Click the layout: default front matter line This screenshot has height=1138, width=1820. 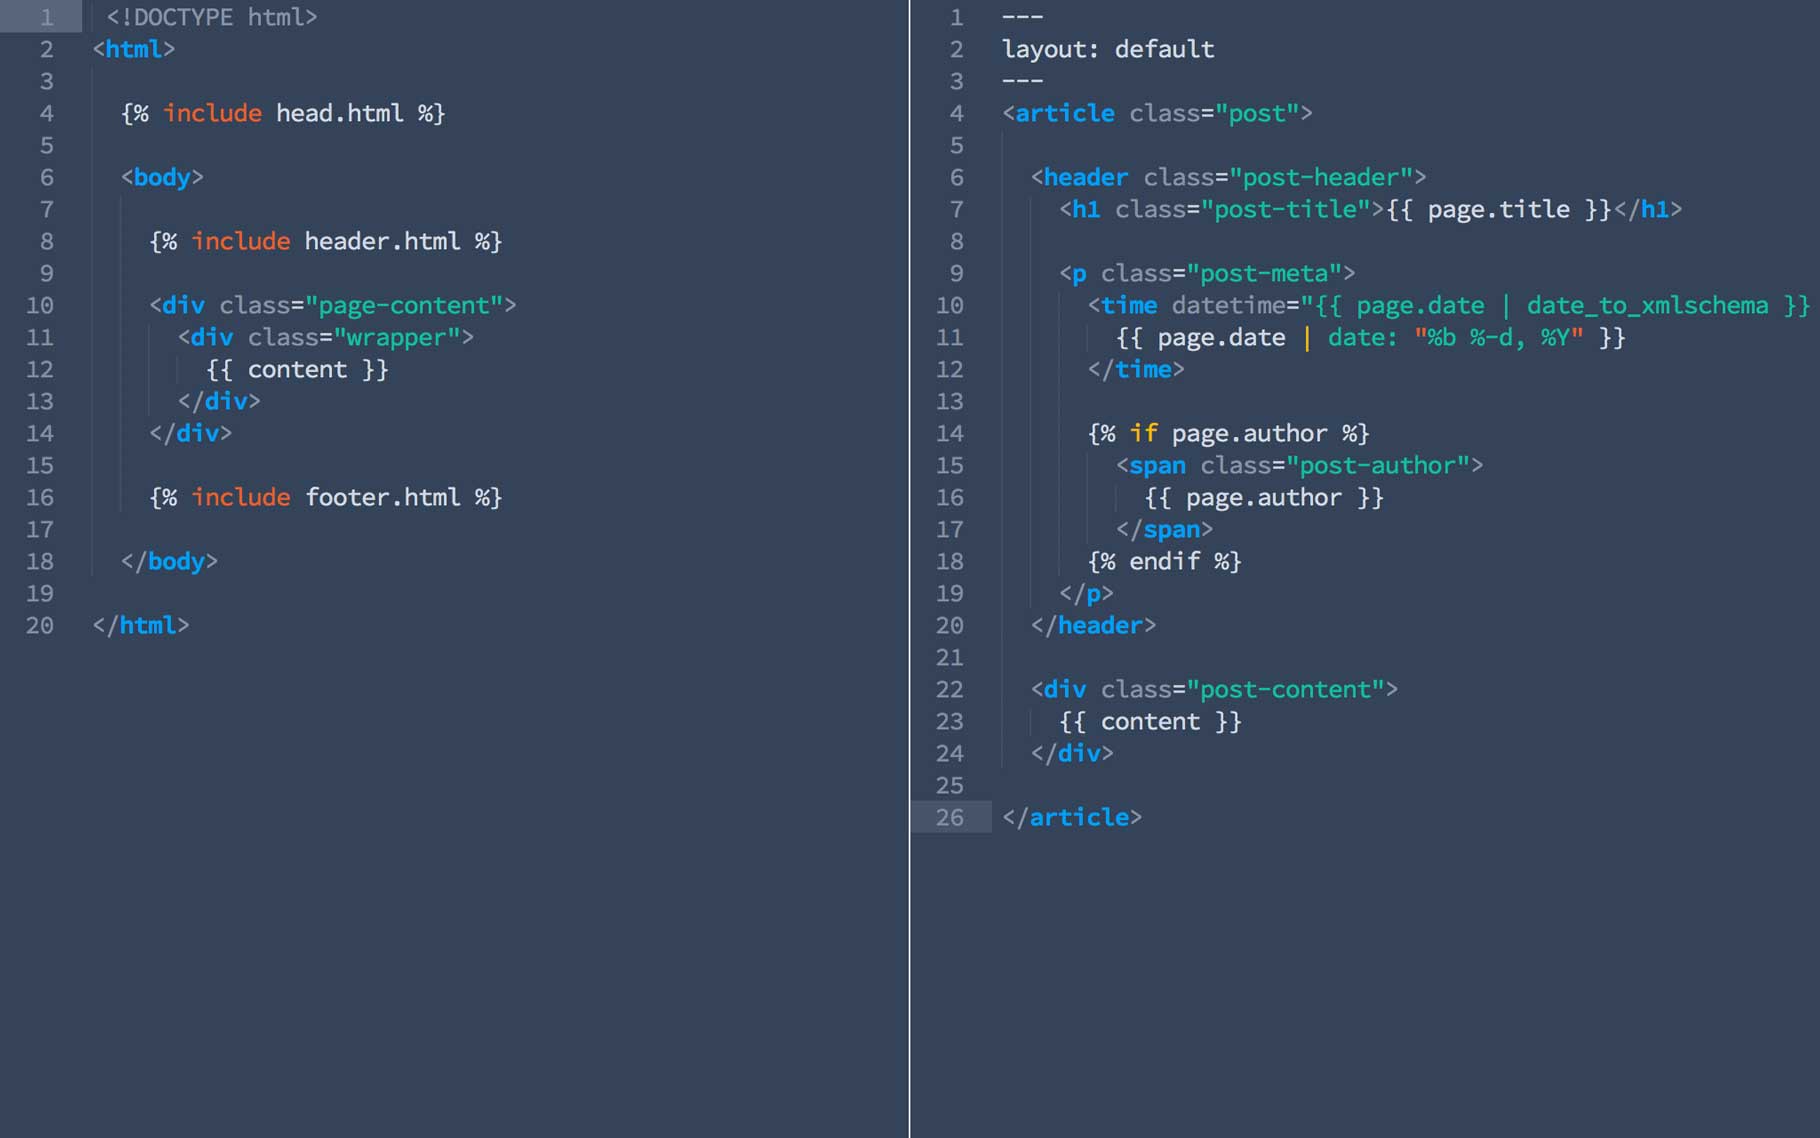[x=1108, y=49]
